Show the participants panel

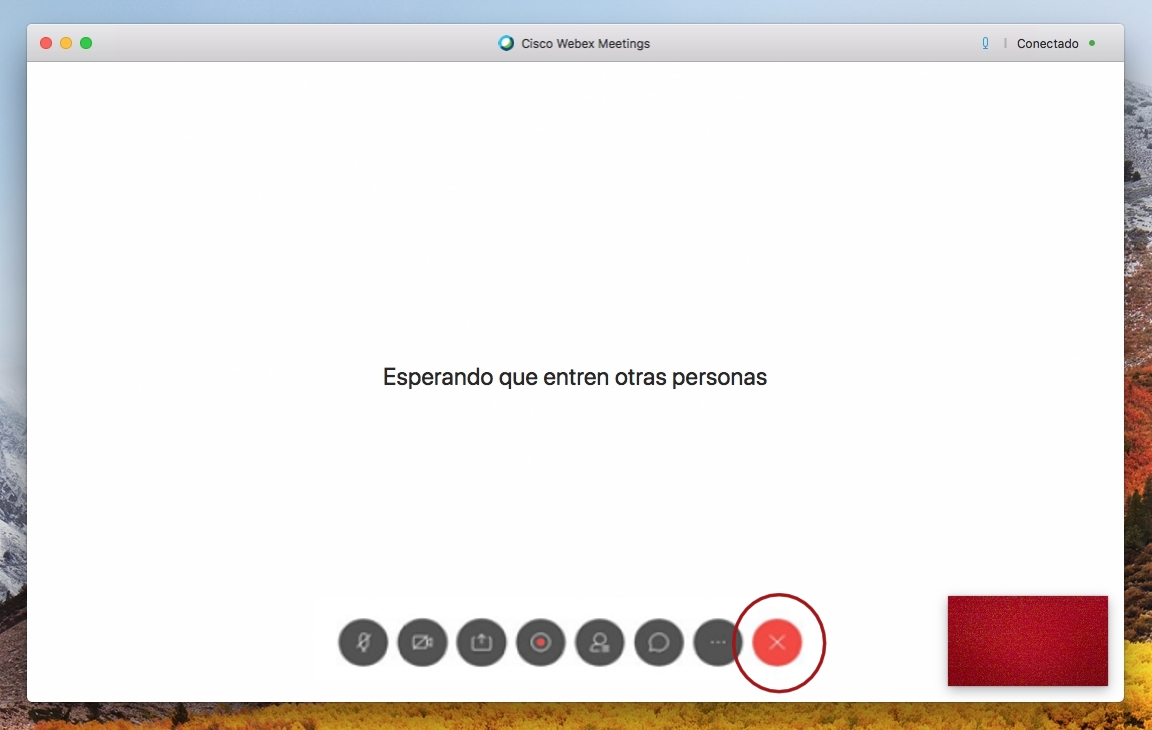[600, 642]
